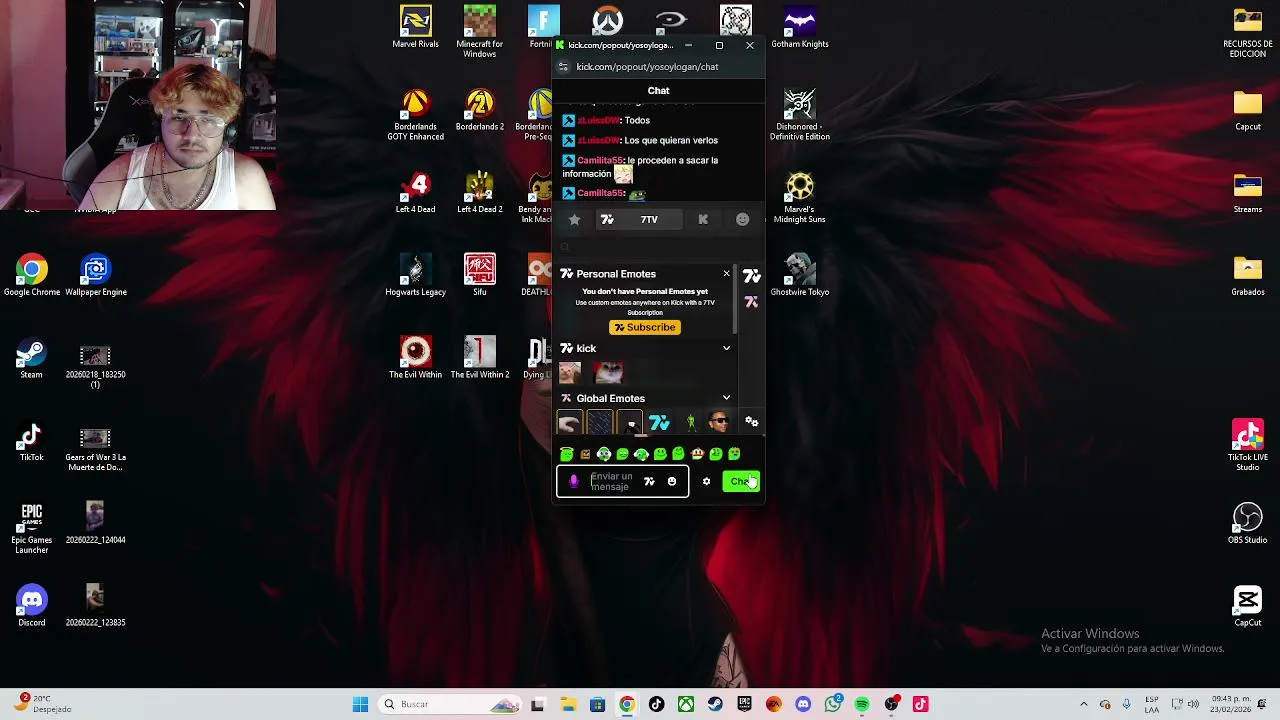Image resolution: width=1280 pixels, height=720 pixels.
Task: Open Dishonored Definitive Edition shortcut
Action: click(x=800, y=115)
